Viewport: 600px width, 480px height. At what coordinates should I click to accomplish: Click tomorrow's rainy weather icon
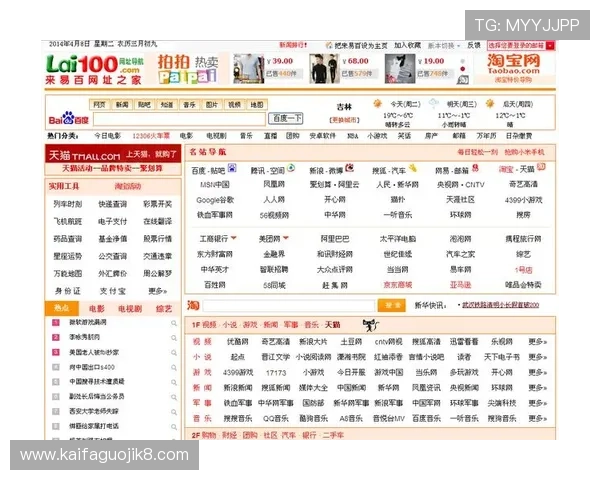pyautogui.click(x=434, y=103)
